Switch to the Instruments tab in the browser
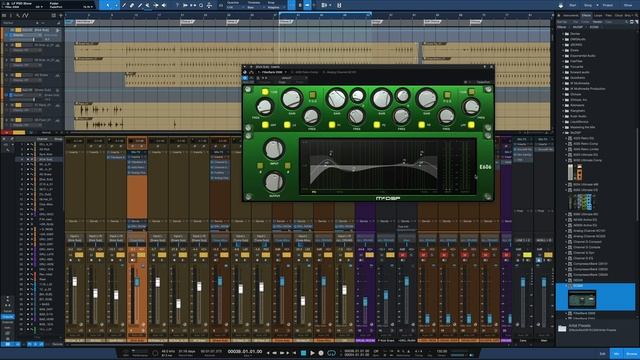The height and width of the screenshot is (360, 640). tap(571, 16)
